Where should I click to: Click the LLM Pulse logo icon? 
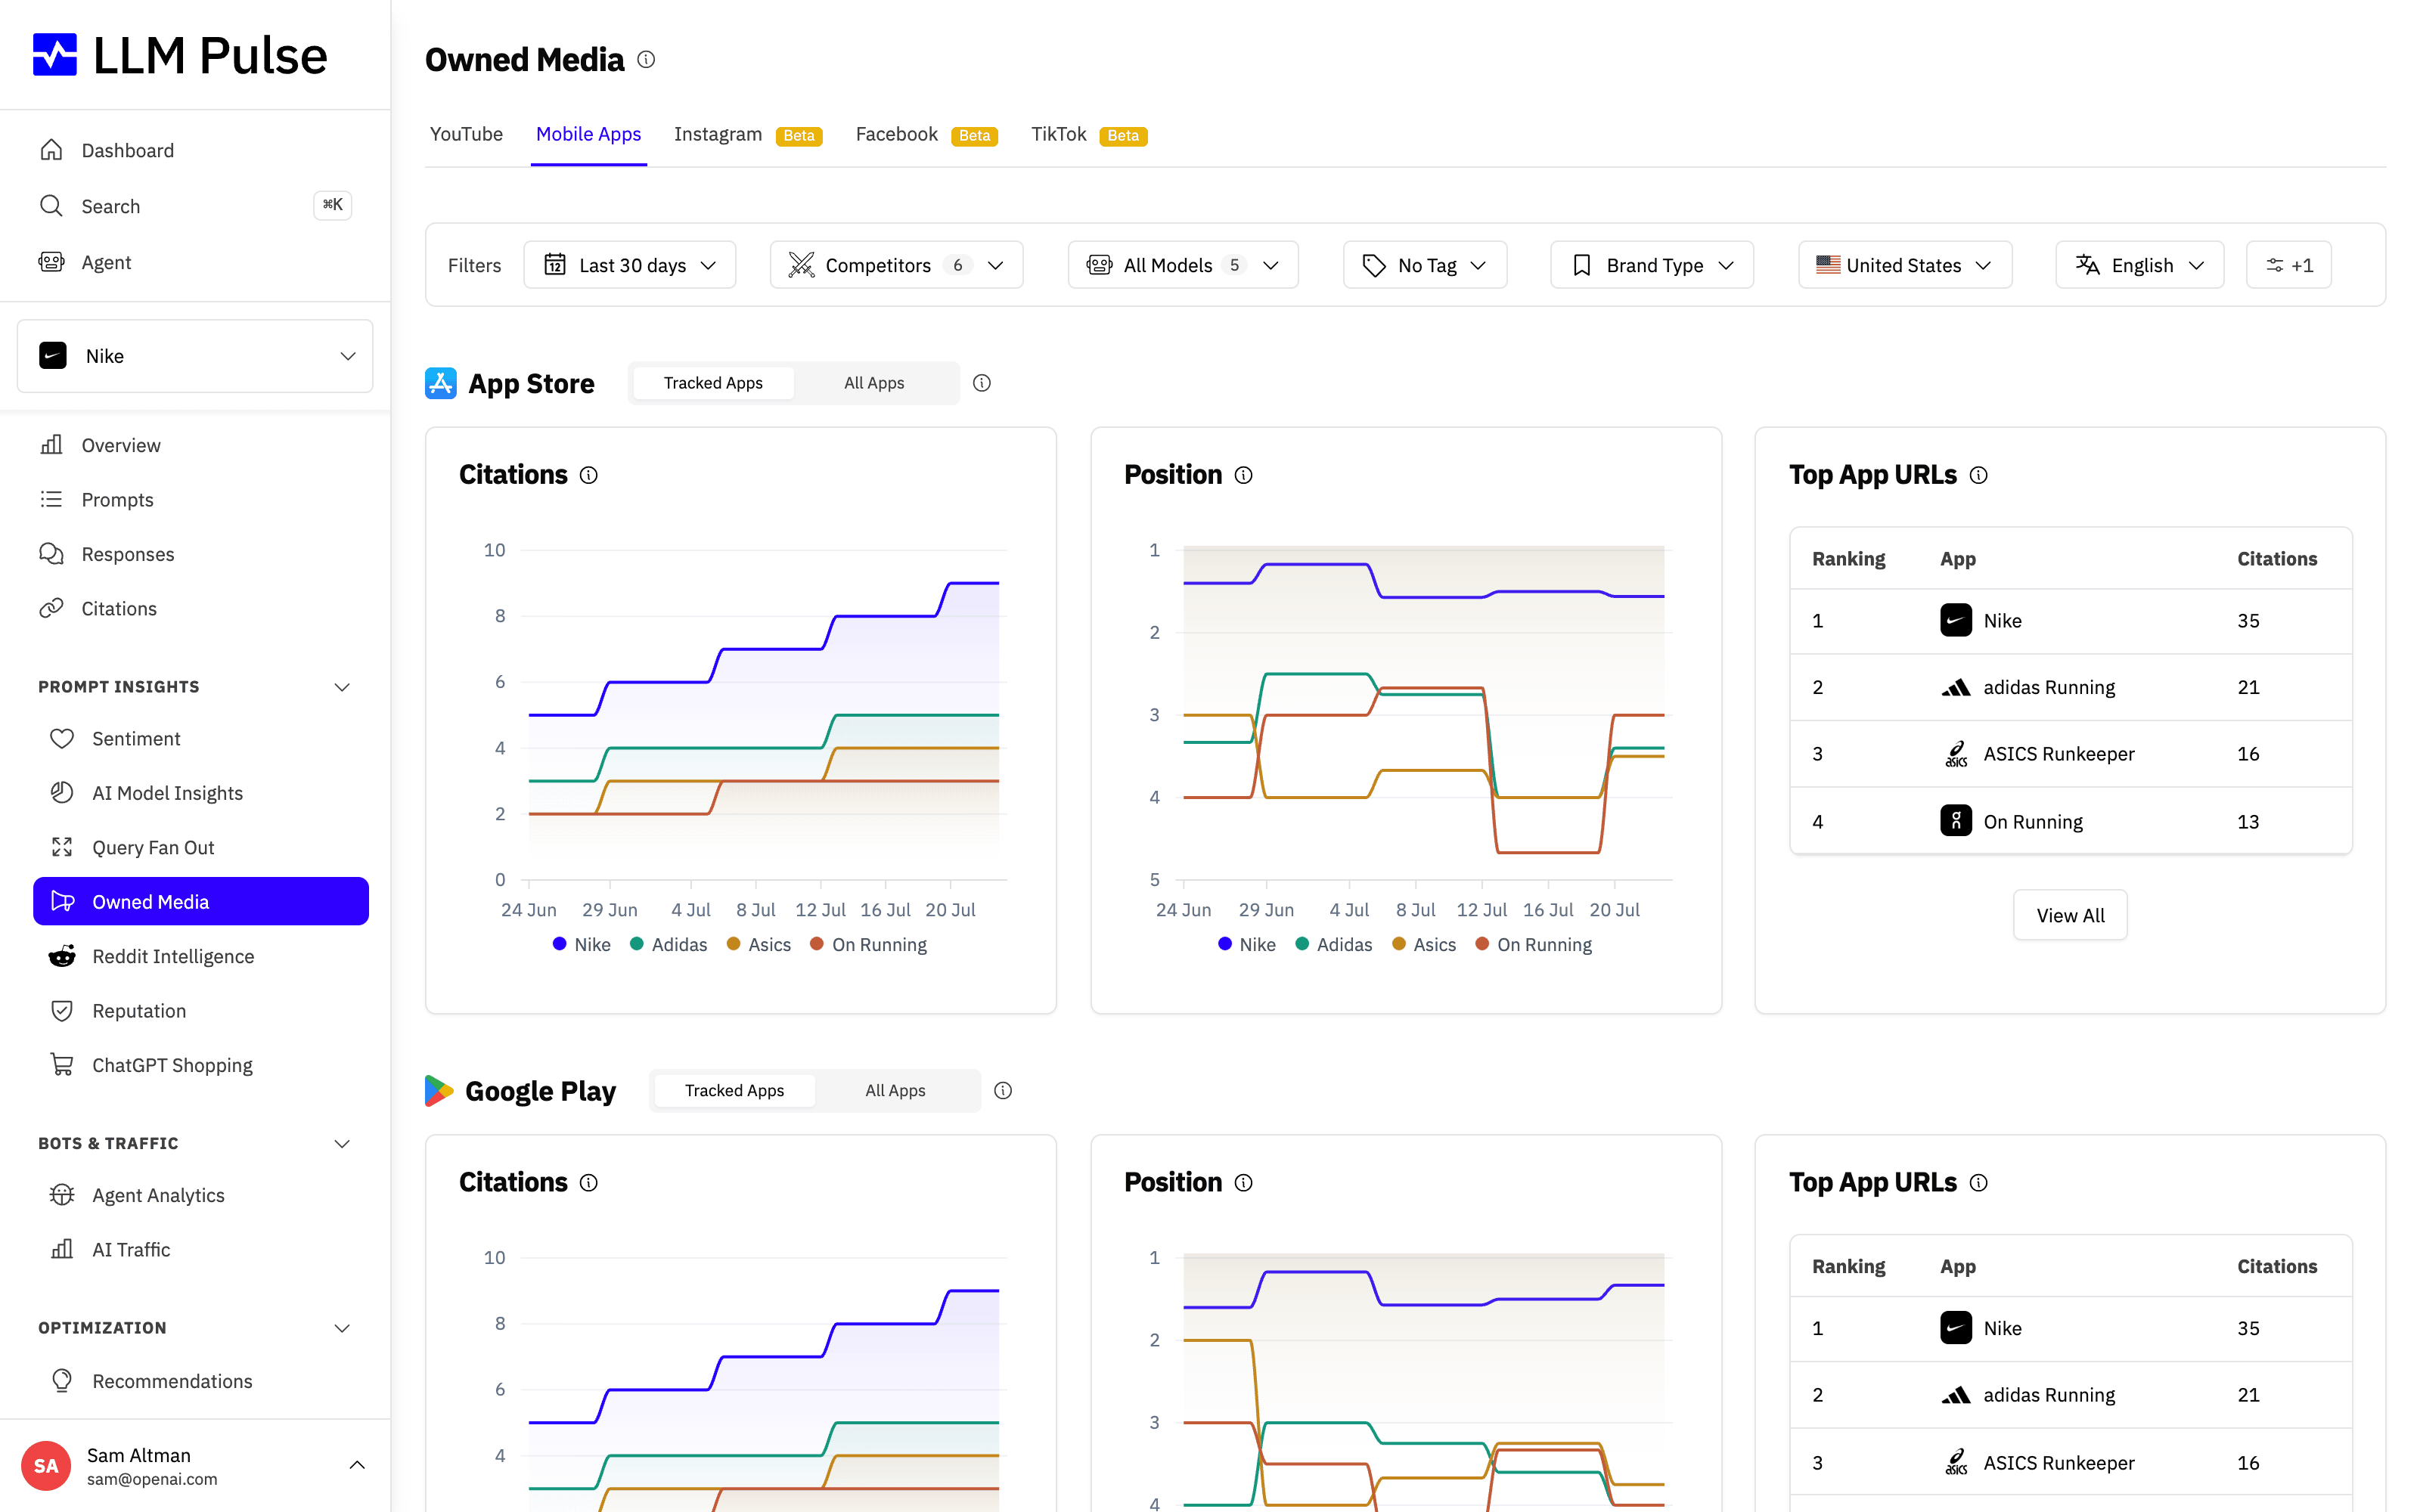coord(54,55)
